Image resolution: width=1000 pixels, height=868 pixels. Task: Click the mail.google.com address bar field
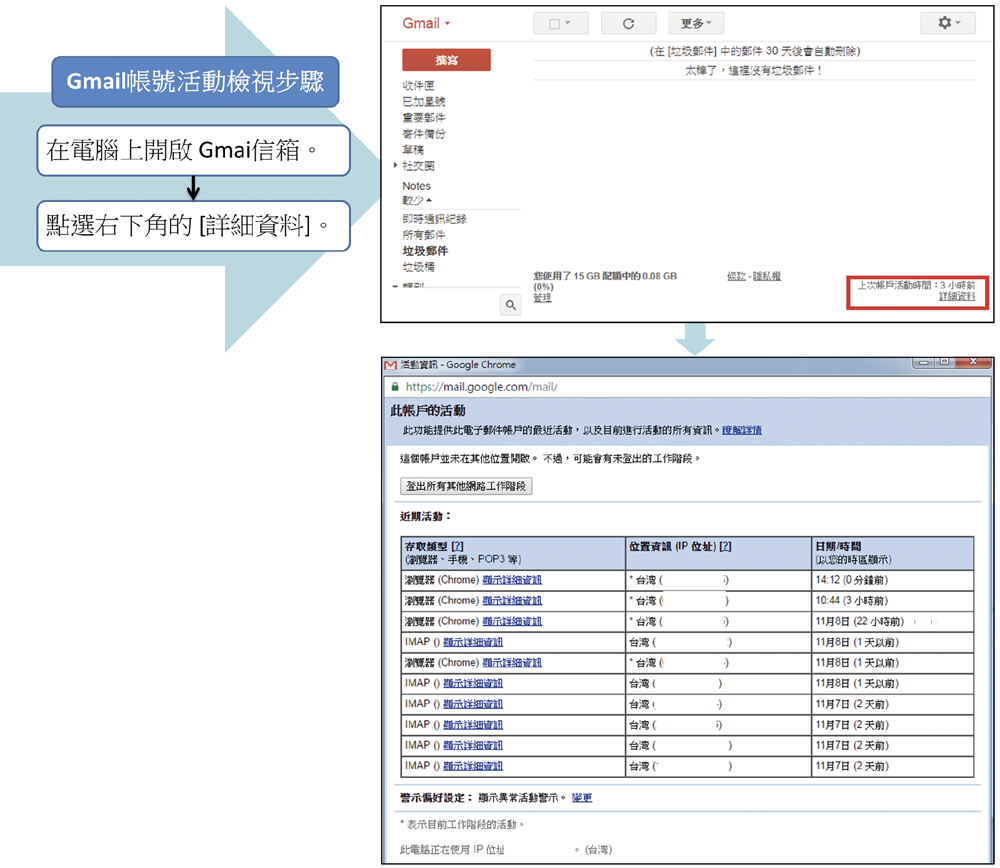click(689, 386)
